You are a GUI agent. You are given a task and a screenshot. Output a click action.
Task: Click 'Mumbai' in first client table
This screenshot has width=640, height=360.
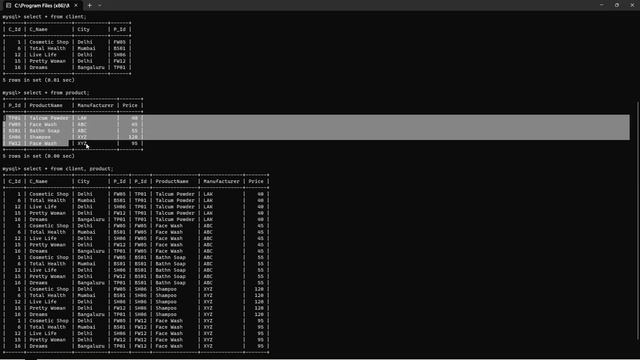point(86,48)
